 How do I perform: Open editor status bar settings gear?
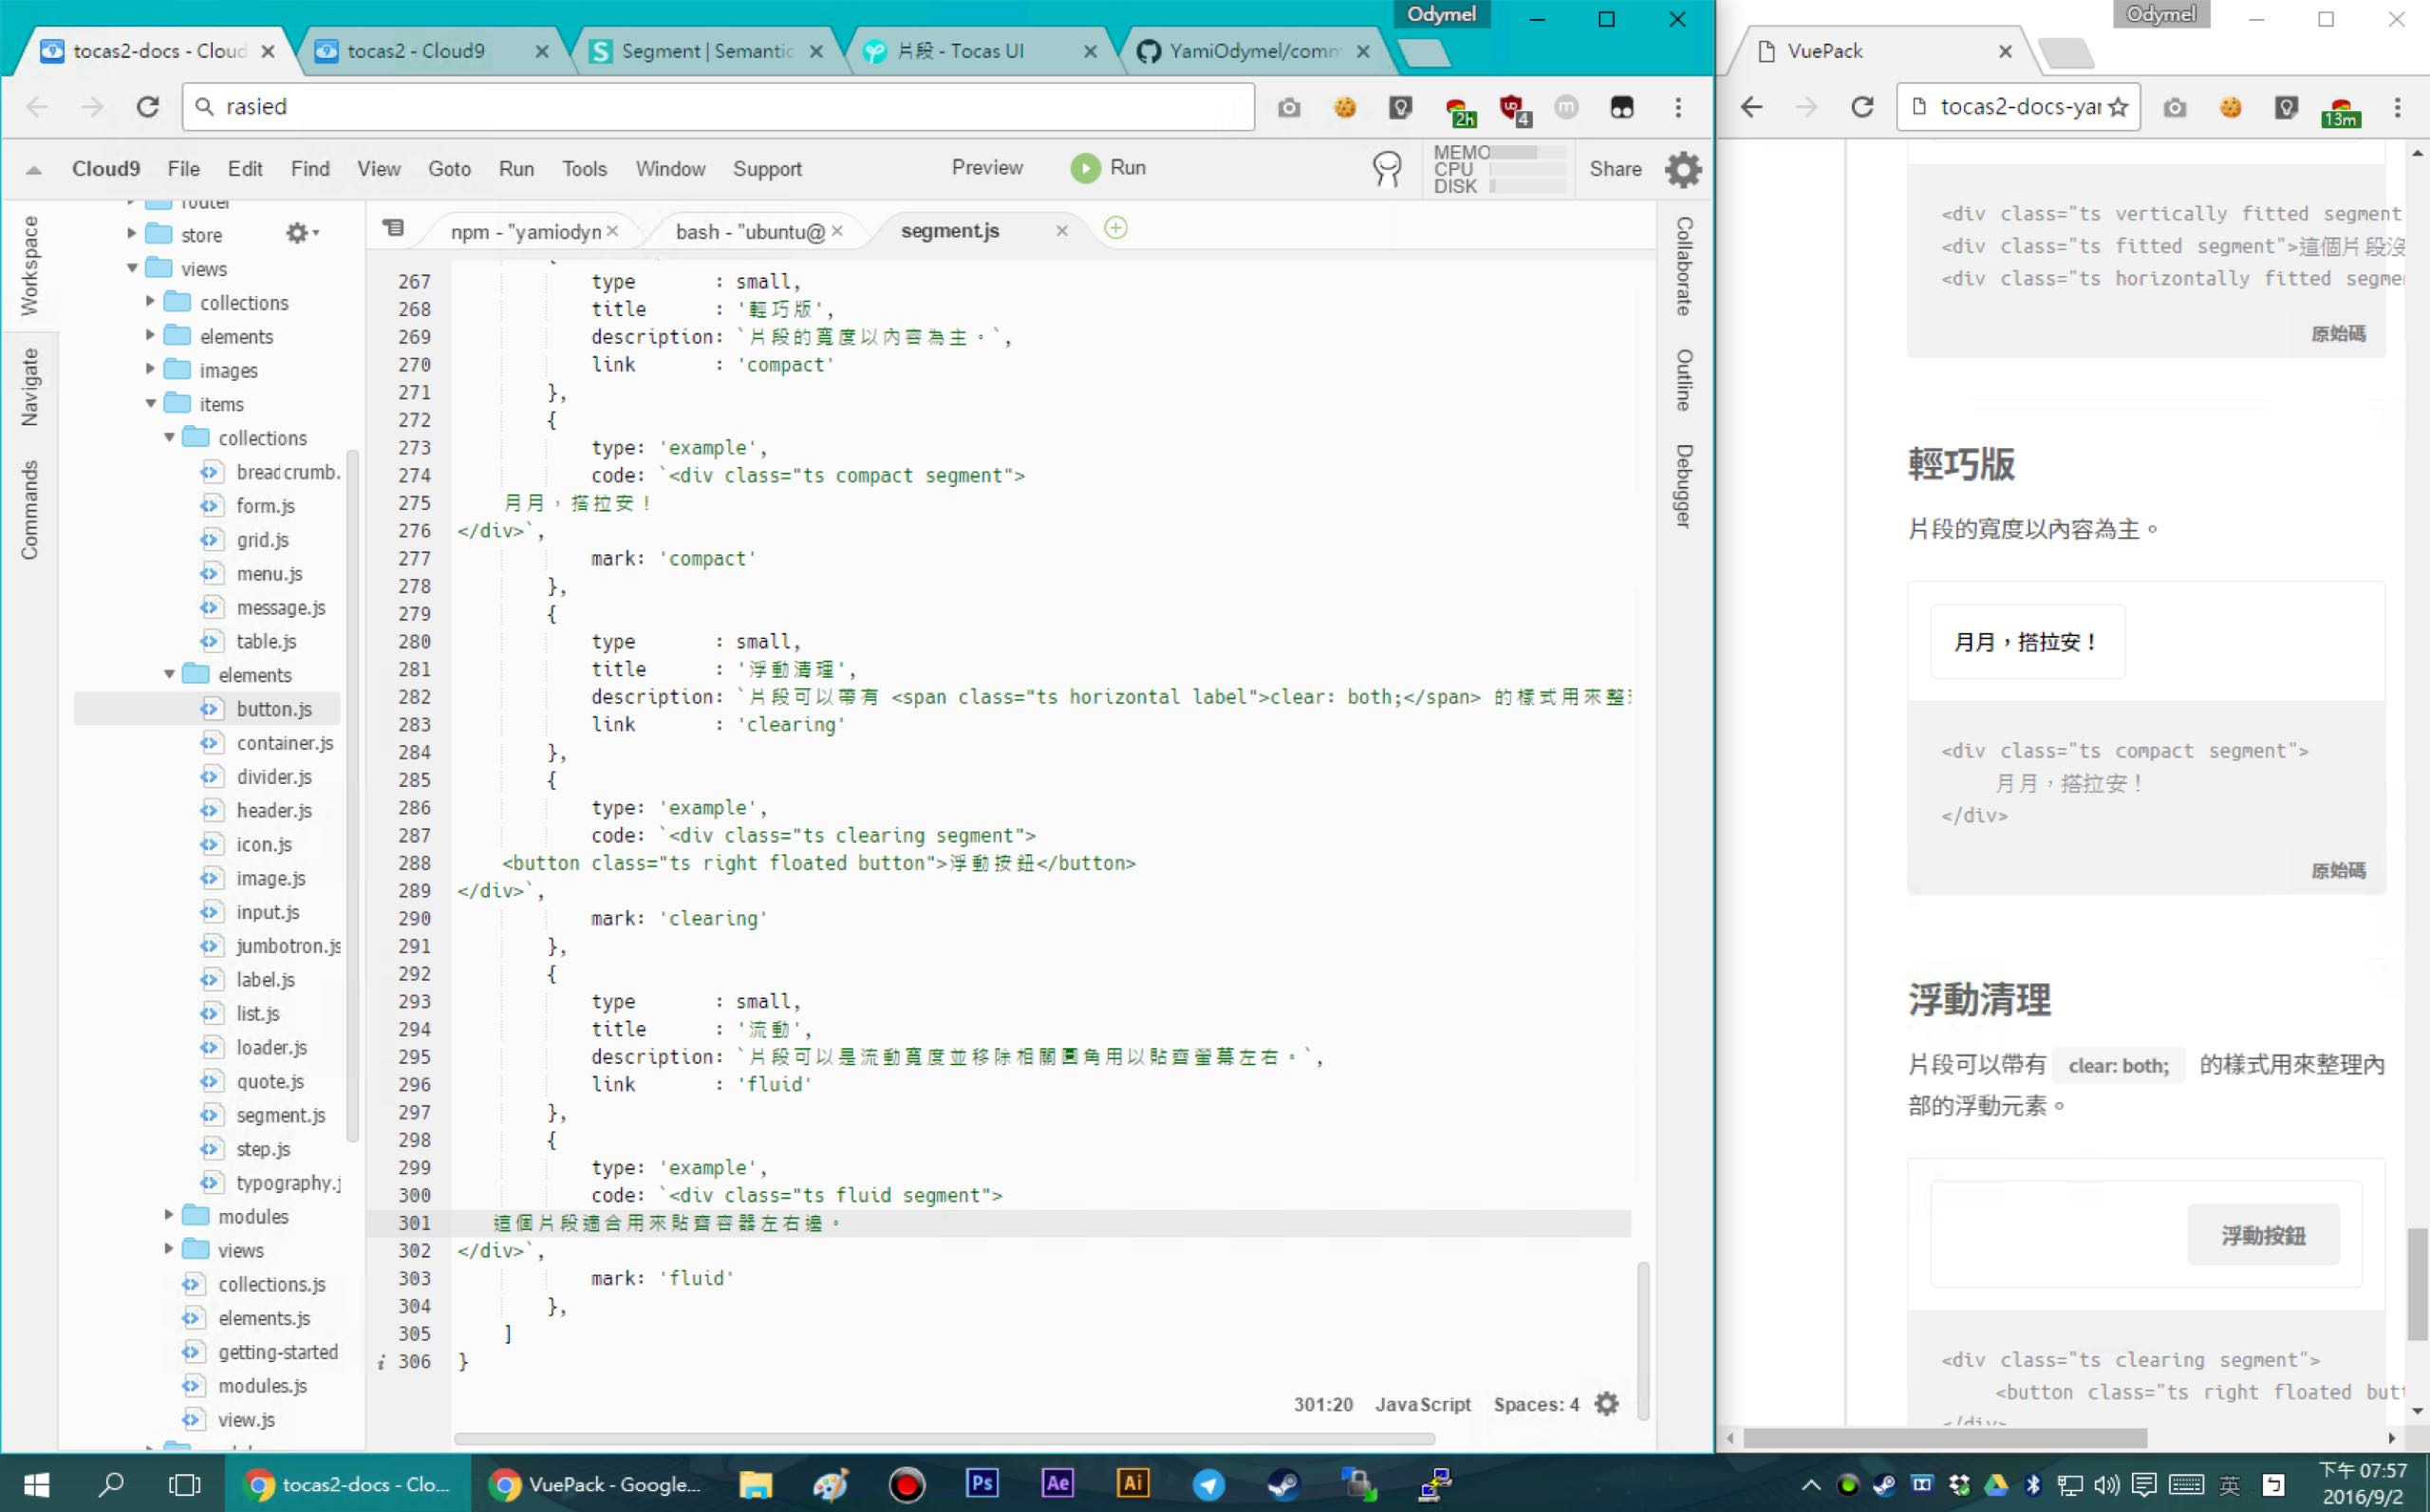pyautogui.click(x=1606, y=1404)
